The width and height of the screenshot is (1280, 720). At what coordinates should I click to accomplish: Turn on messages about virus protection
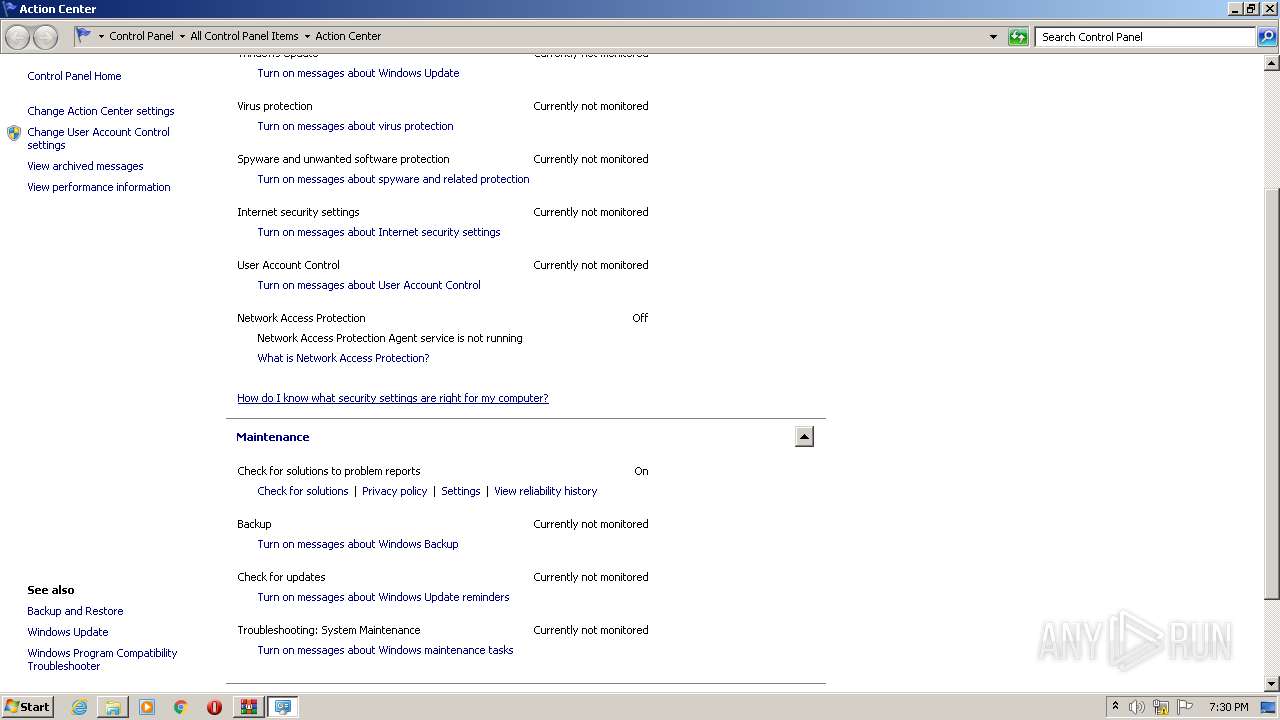[x=355, y=126]
